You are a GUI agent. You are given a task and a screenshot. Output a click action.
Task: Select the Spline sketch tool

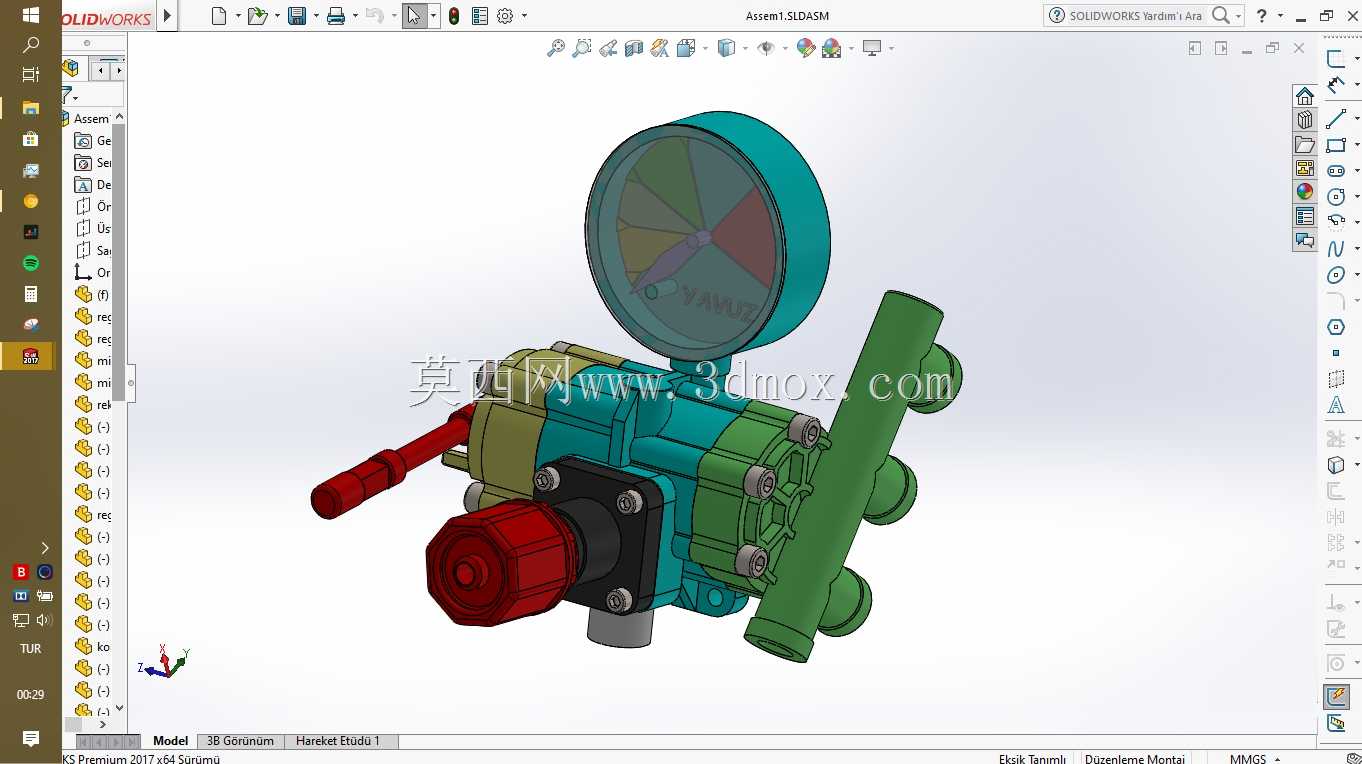click(x=1336, y=249)
